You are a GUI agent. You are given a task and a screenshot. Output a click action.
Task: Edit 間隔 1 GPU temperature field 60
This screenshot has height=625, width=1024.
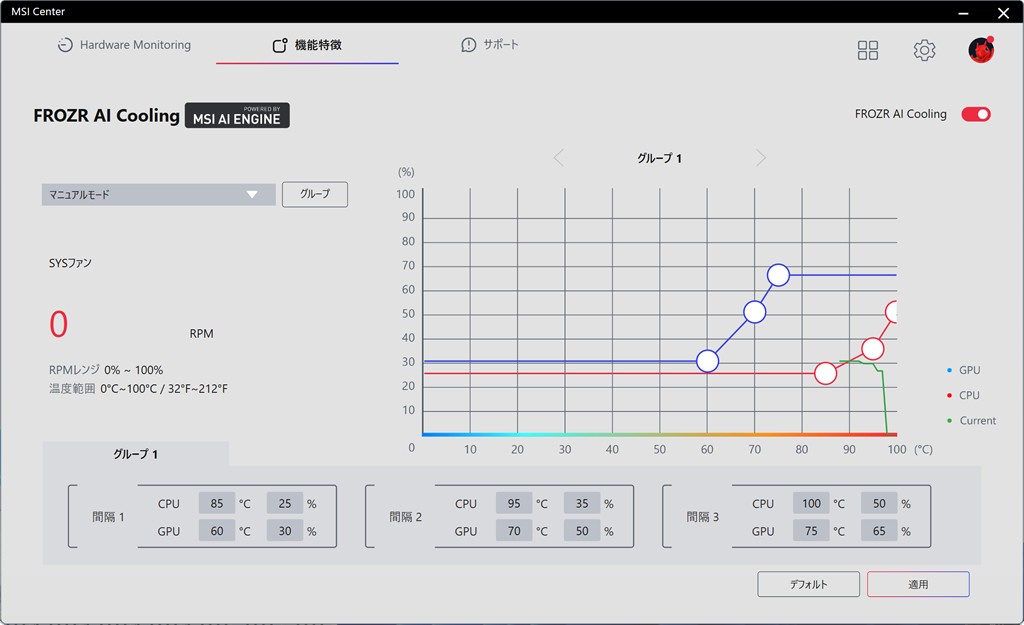[217, 531]
